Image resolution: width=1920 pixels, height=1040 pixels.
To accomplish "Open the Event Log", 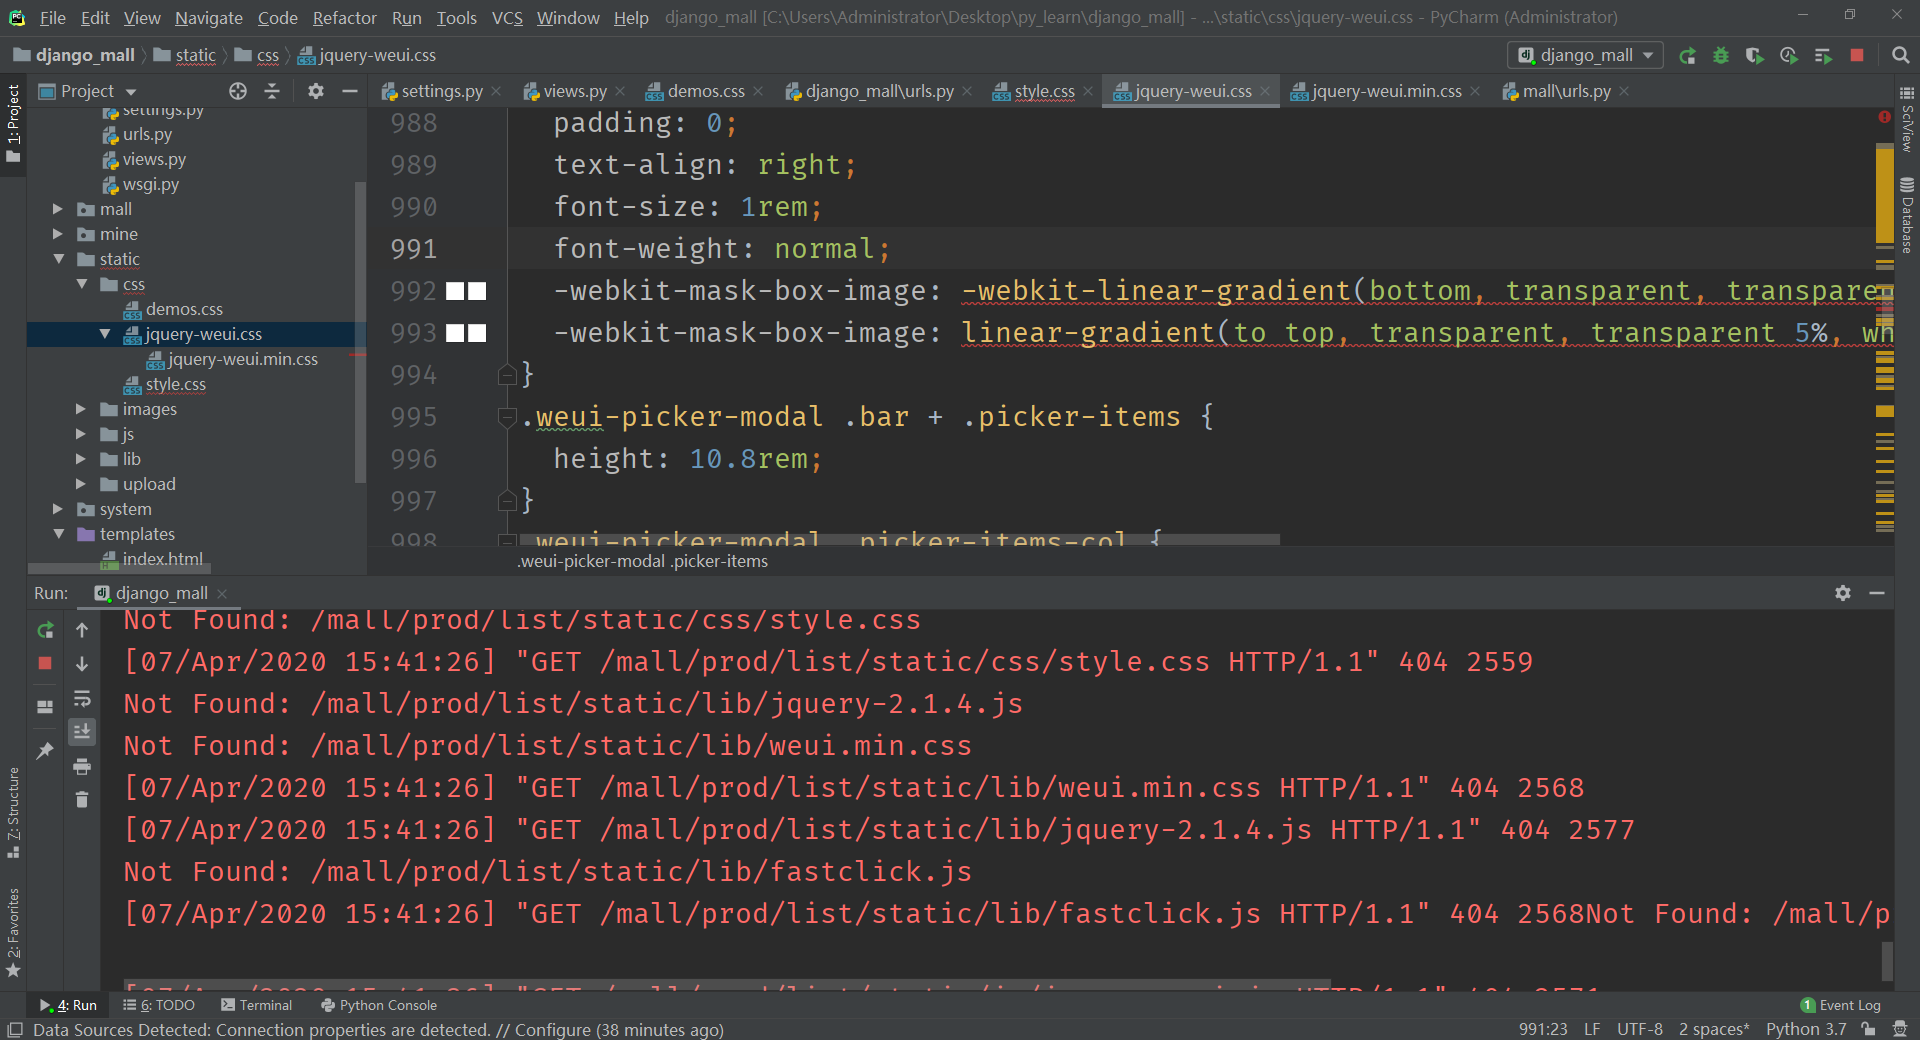I will click(x=1840, y=1005).
